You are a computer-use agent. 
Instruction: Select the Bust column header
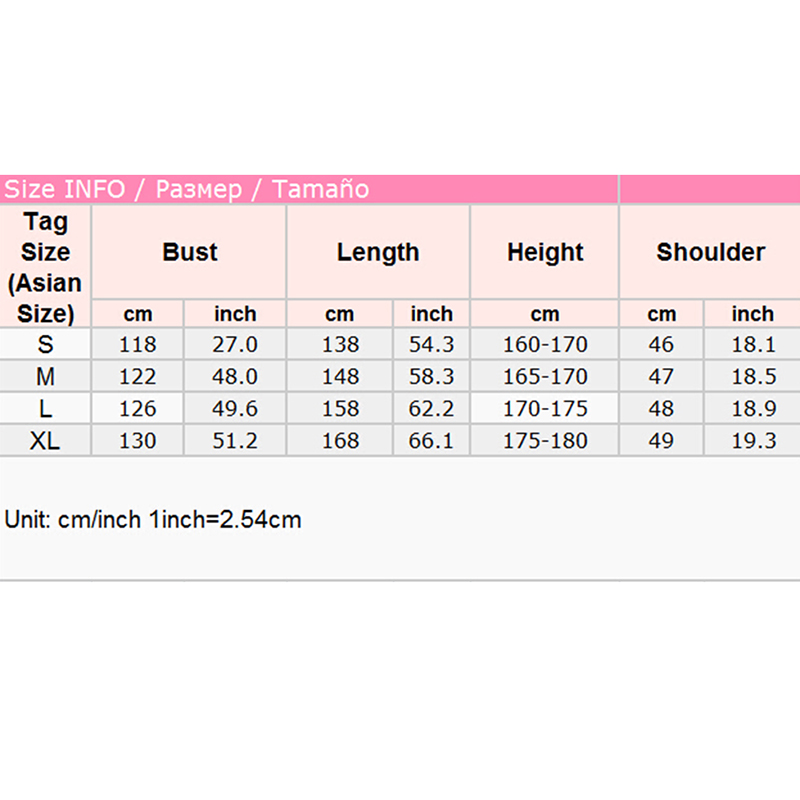(189, 252)
